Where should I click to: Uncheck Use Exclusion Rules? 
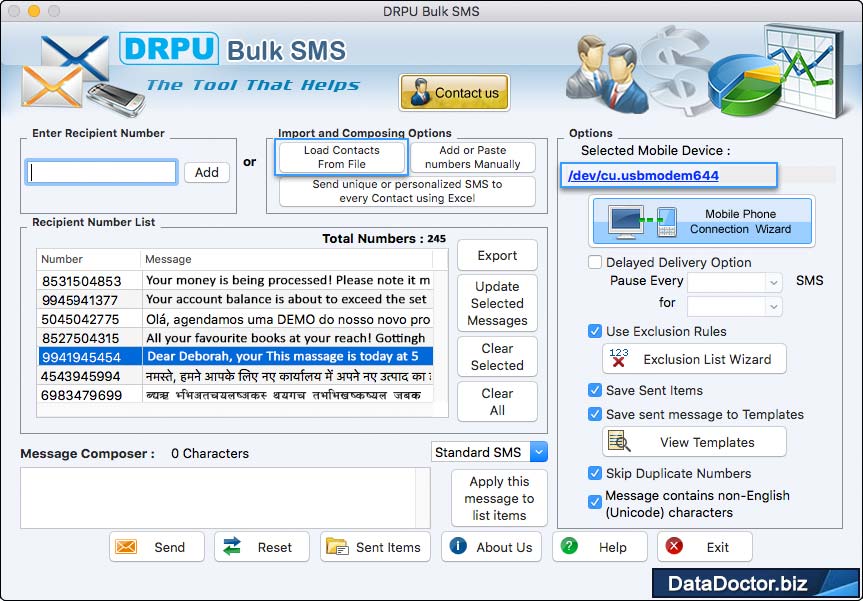click(x=594, y=331)
